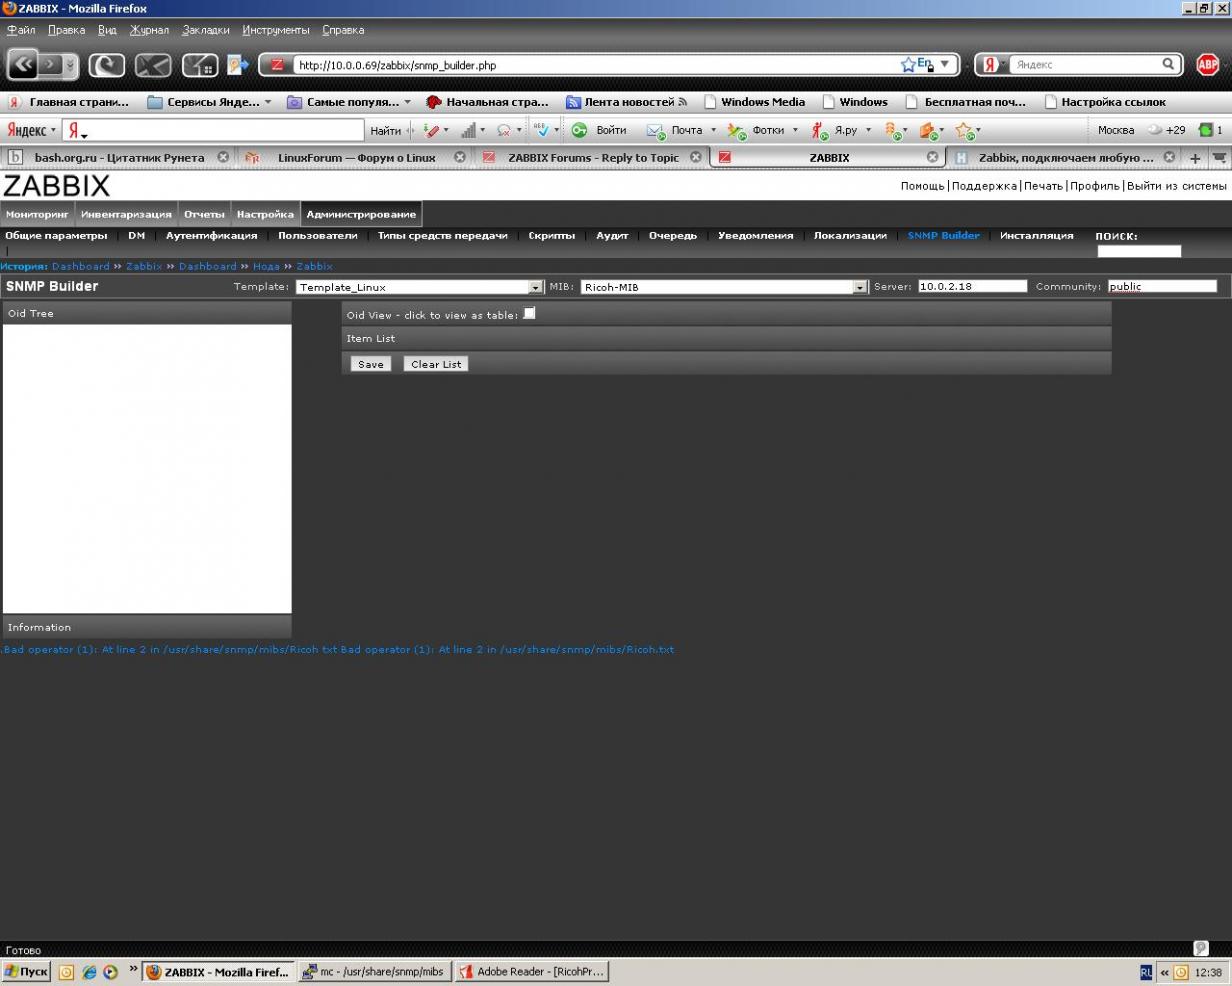The width and height of the screenshot is (1232, 986).
Task: Open Internet Explorer from the quick launch
Action: (88, 972)
